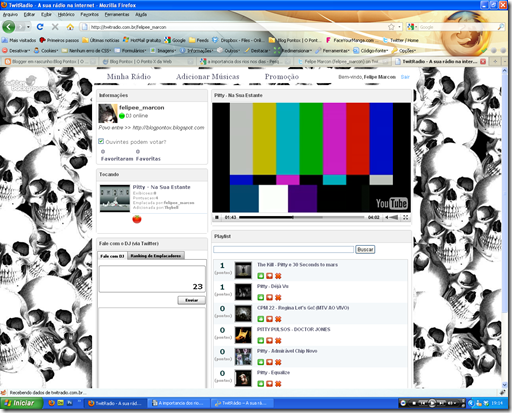Screen dimensions: 512x413
Task: Remove The Kill from the playlist
Action: click(x=278, y=276)
